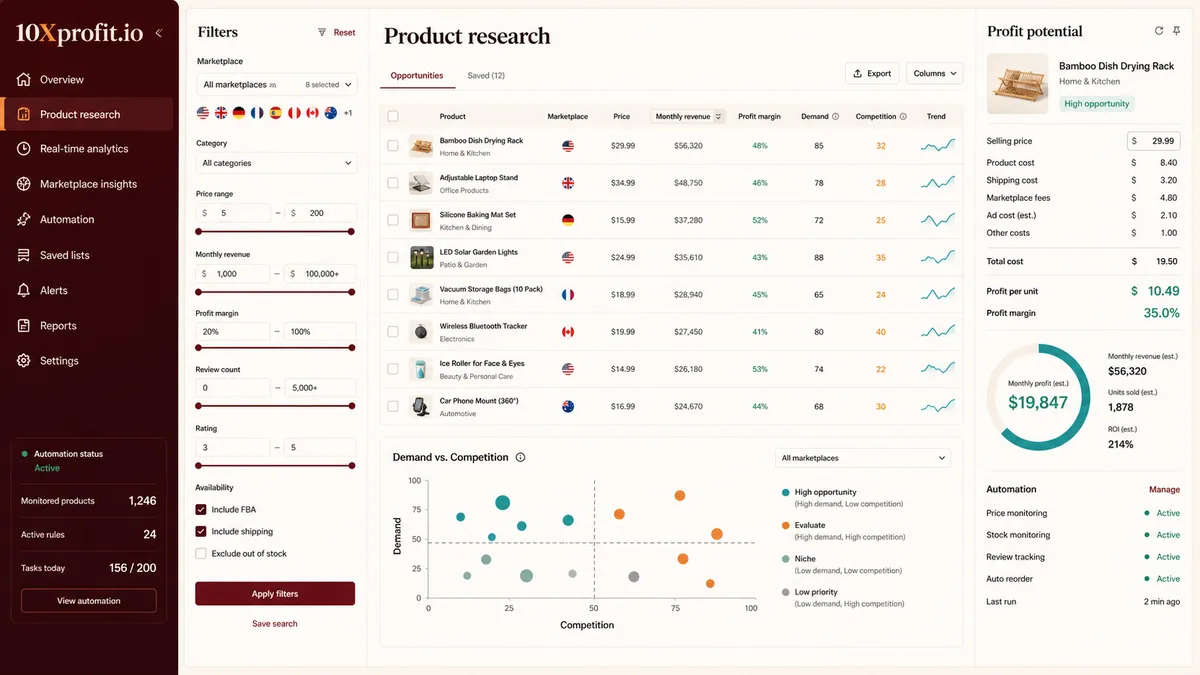The image size is (1200, 675).
Task: Select the Bamboo Dish Drying Rack row checkbox
Action: pos(393,146)
